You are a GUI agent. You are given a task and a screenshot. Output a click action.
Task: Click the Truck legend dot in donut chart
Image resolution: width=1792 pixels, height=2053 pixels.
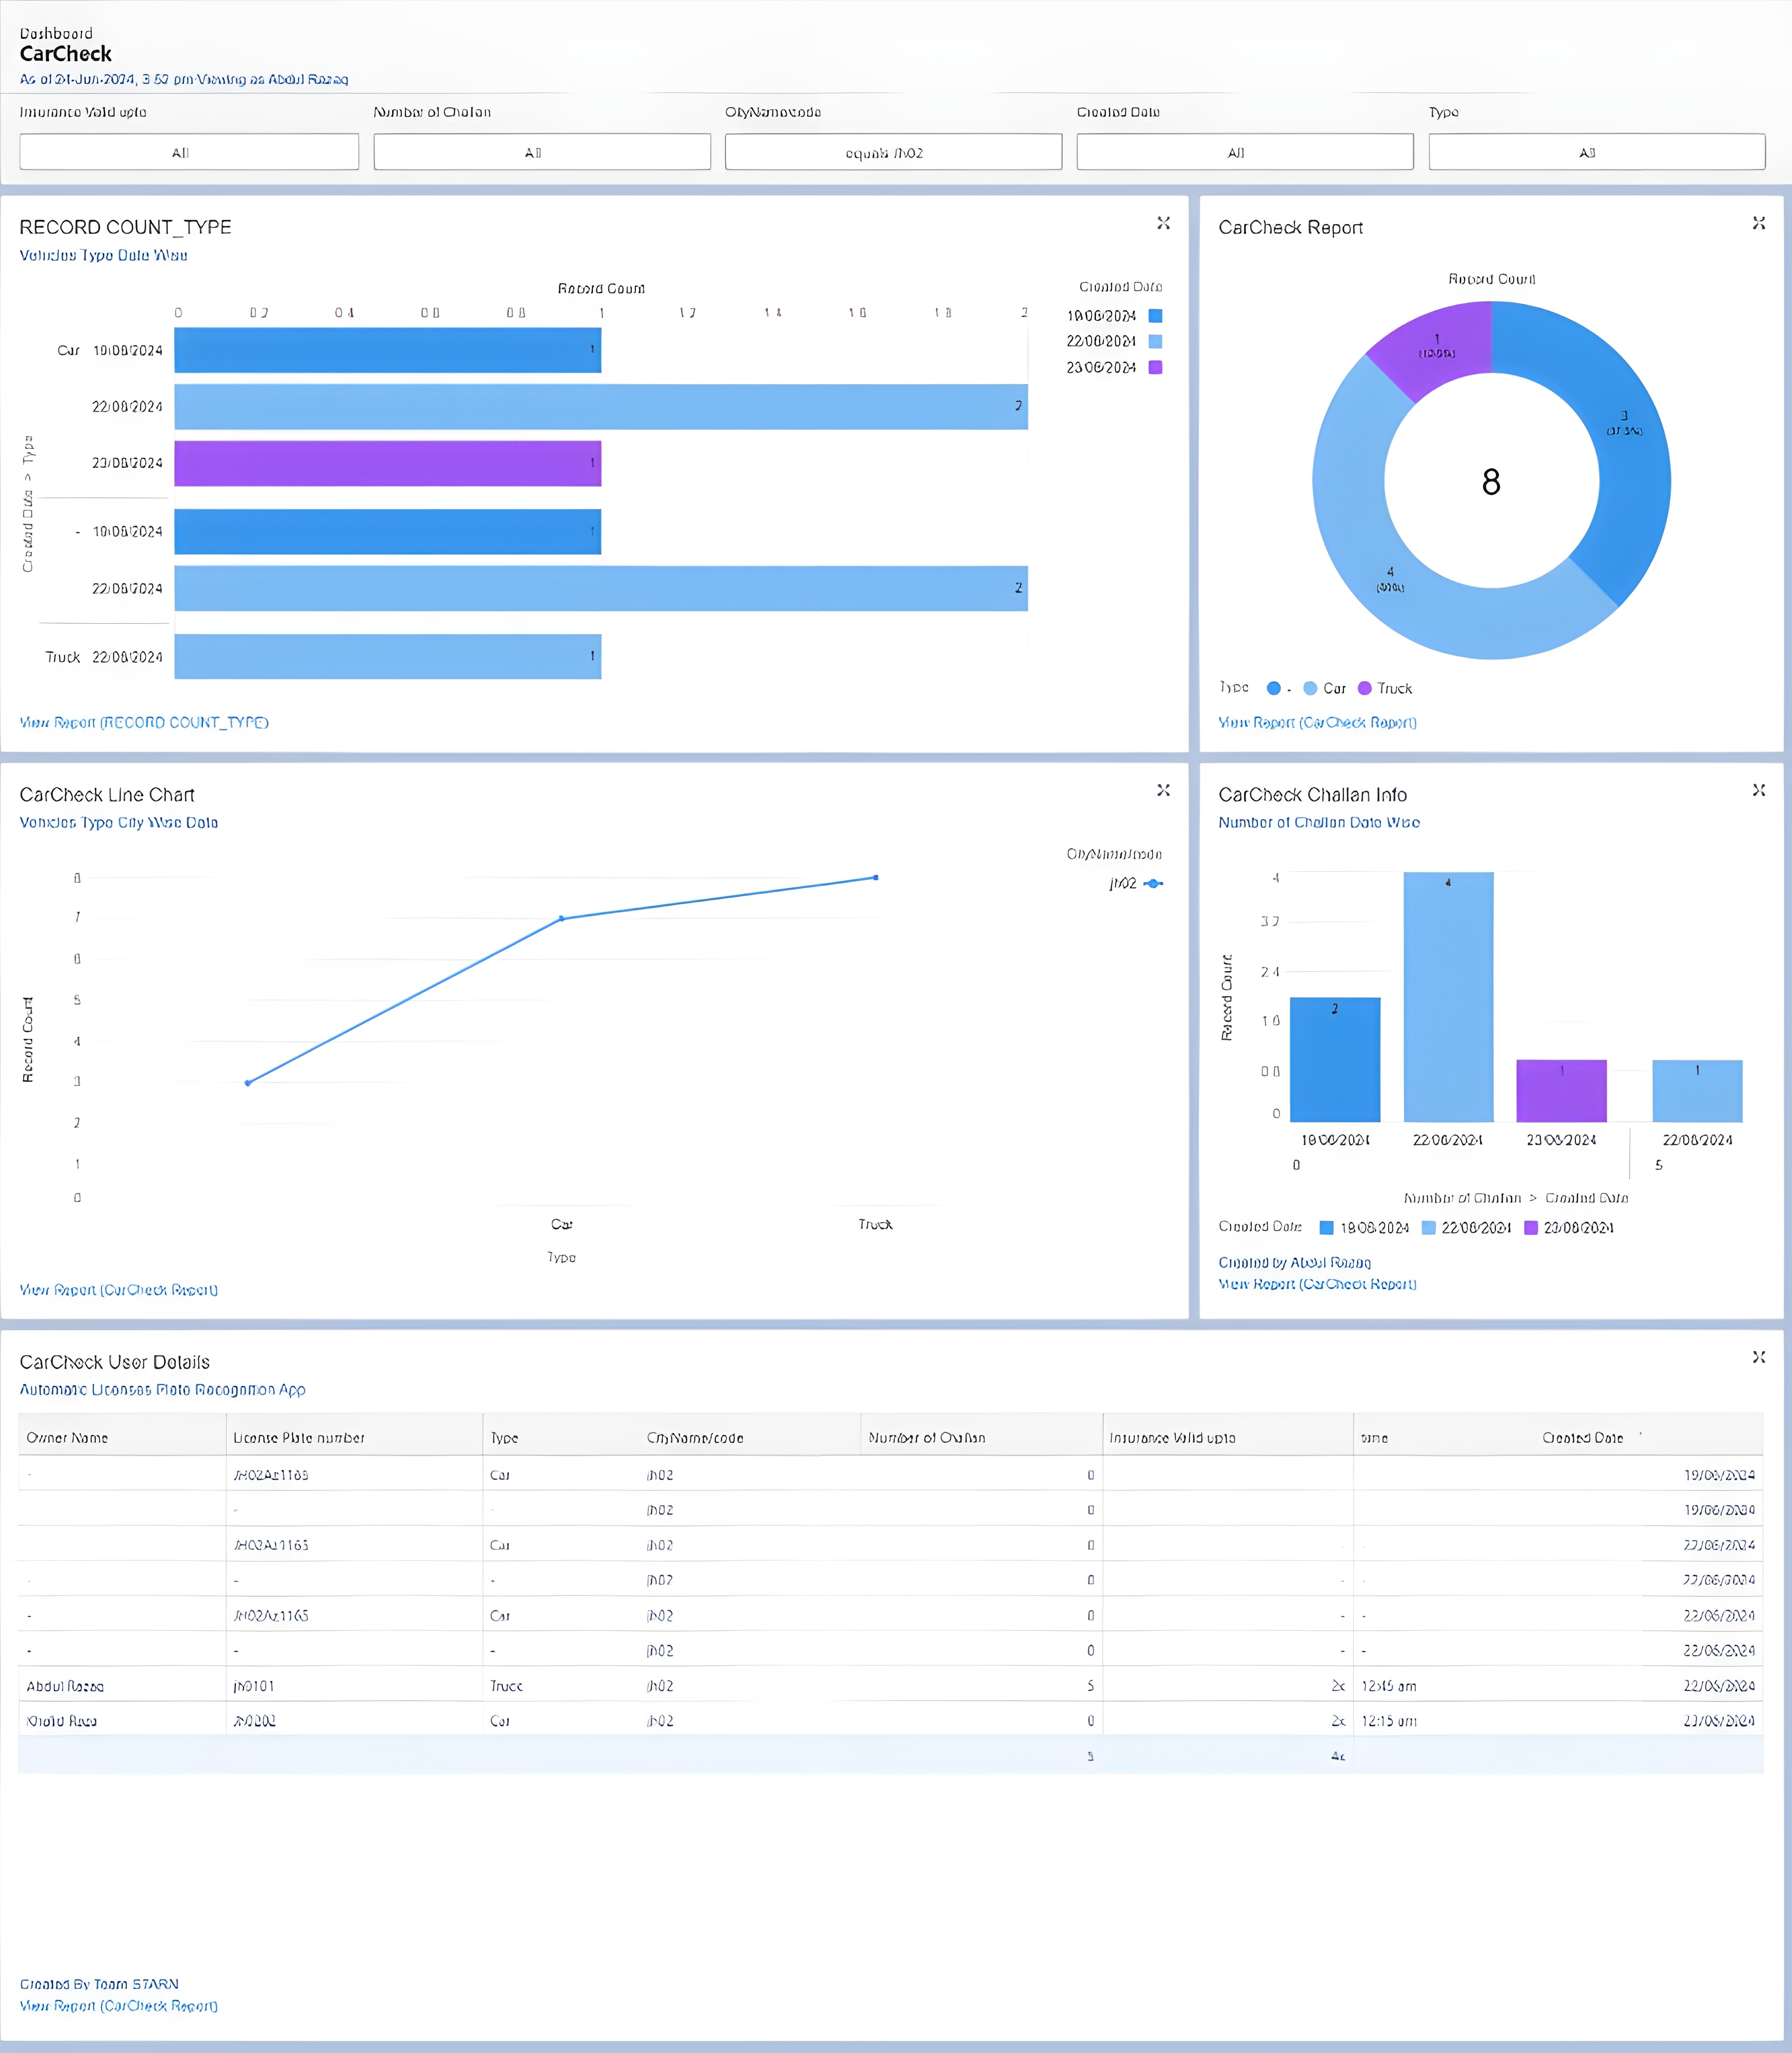(x=1364, y=688)
